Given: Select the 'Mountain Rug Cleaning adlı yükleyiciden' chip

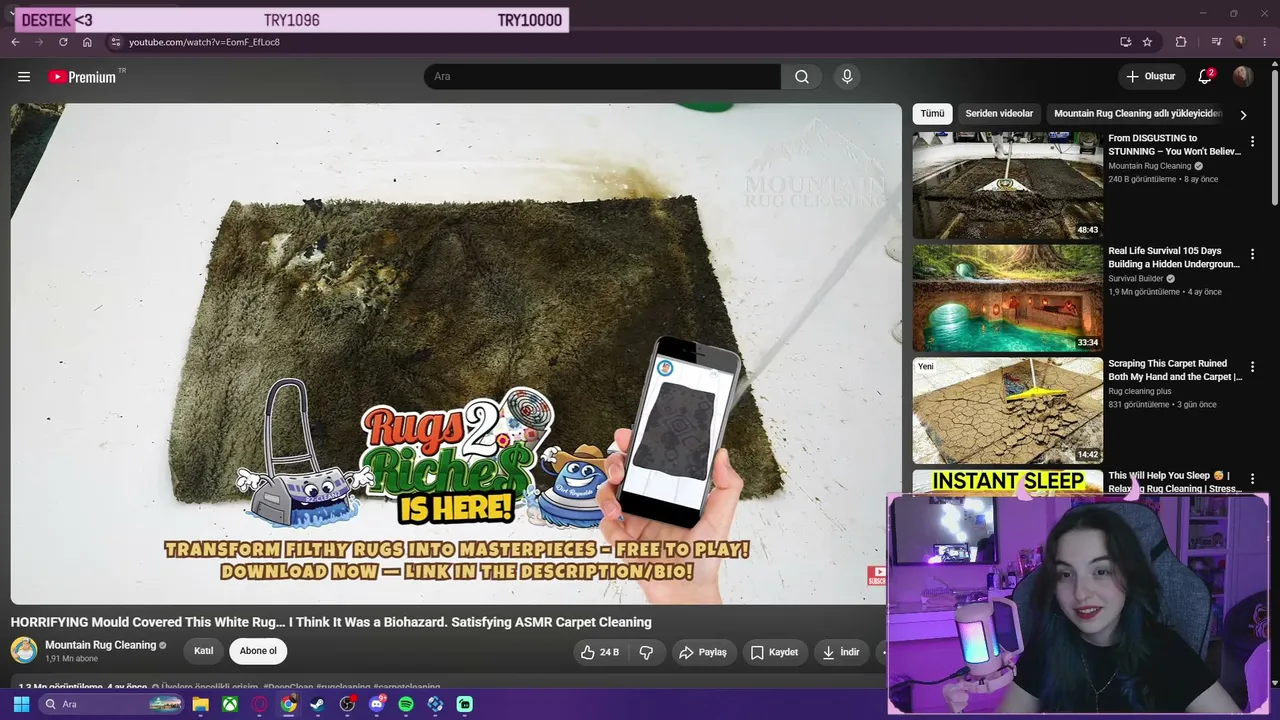Looking at the screenshot, I should [x=1138, y=114].
